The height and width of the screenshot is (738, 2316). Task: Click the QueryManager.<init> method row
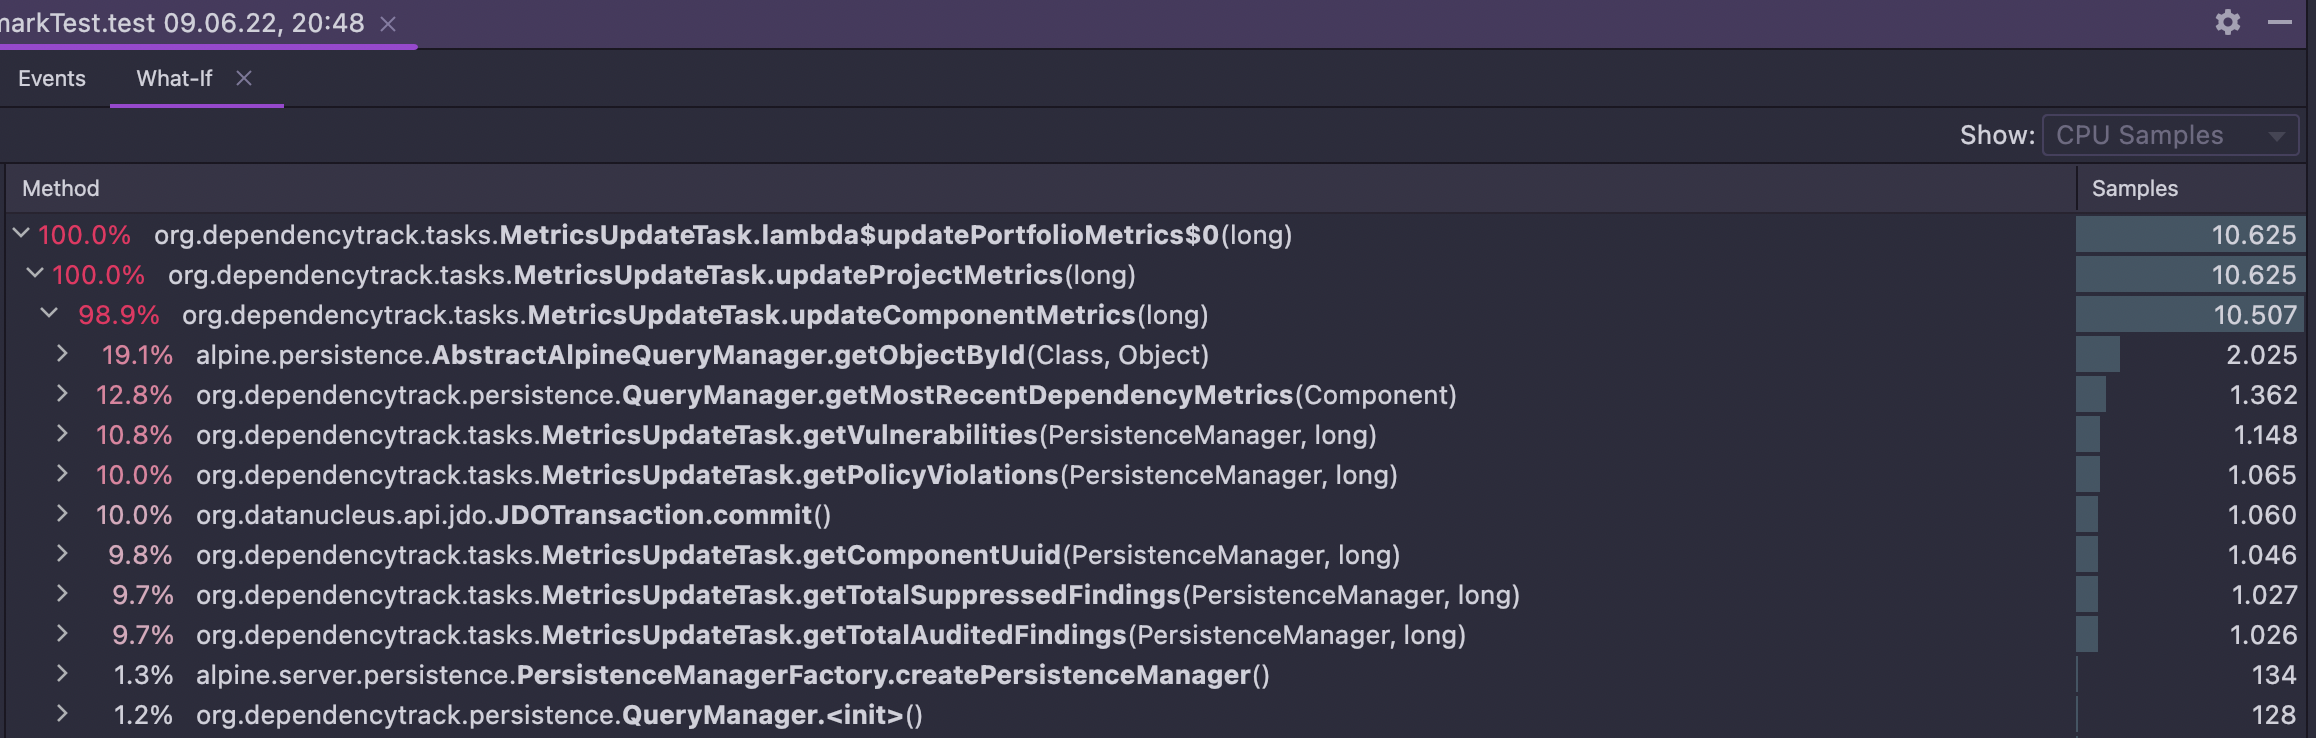(x=558, y=715)
